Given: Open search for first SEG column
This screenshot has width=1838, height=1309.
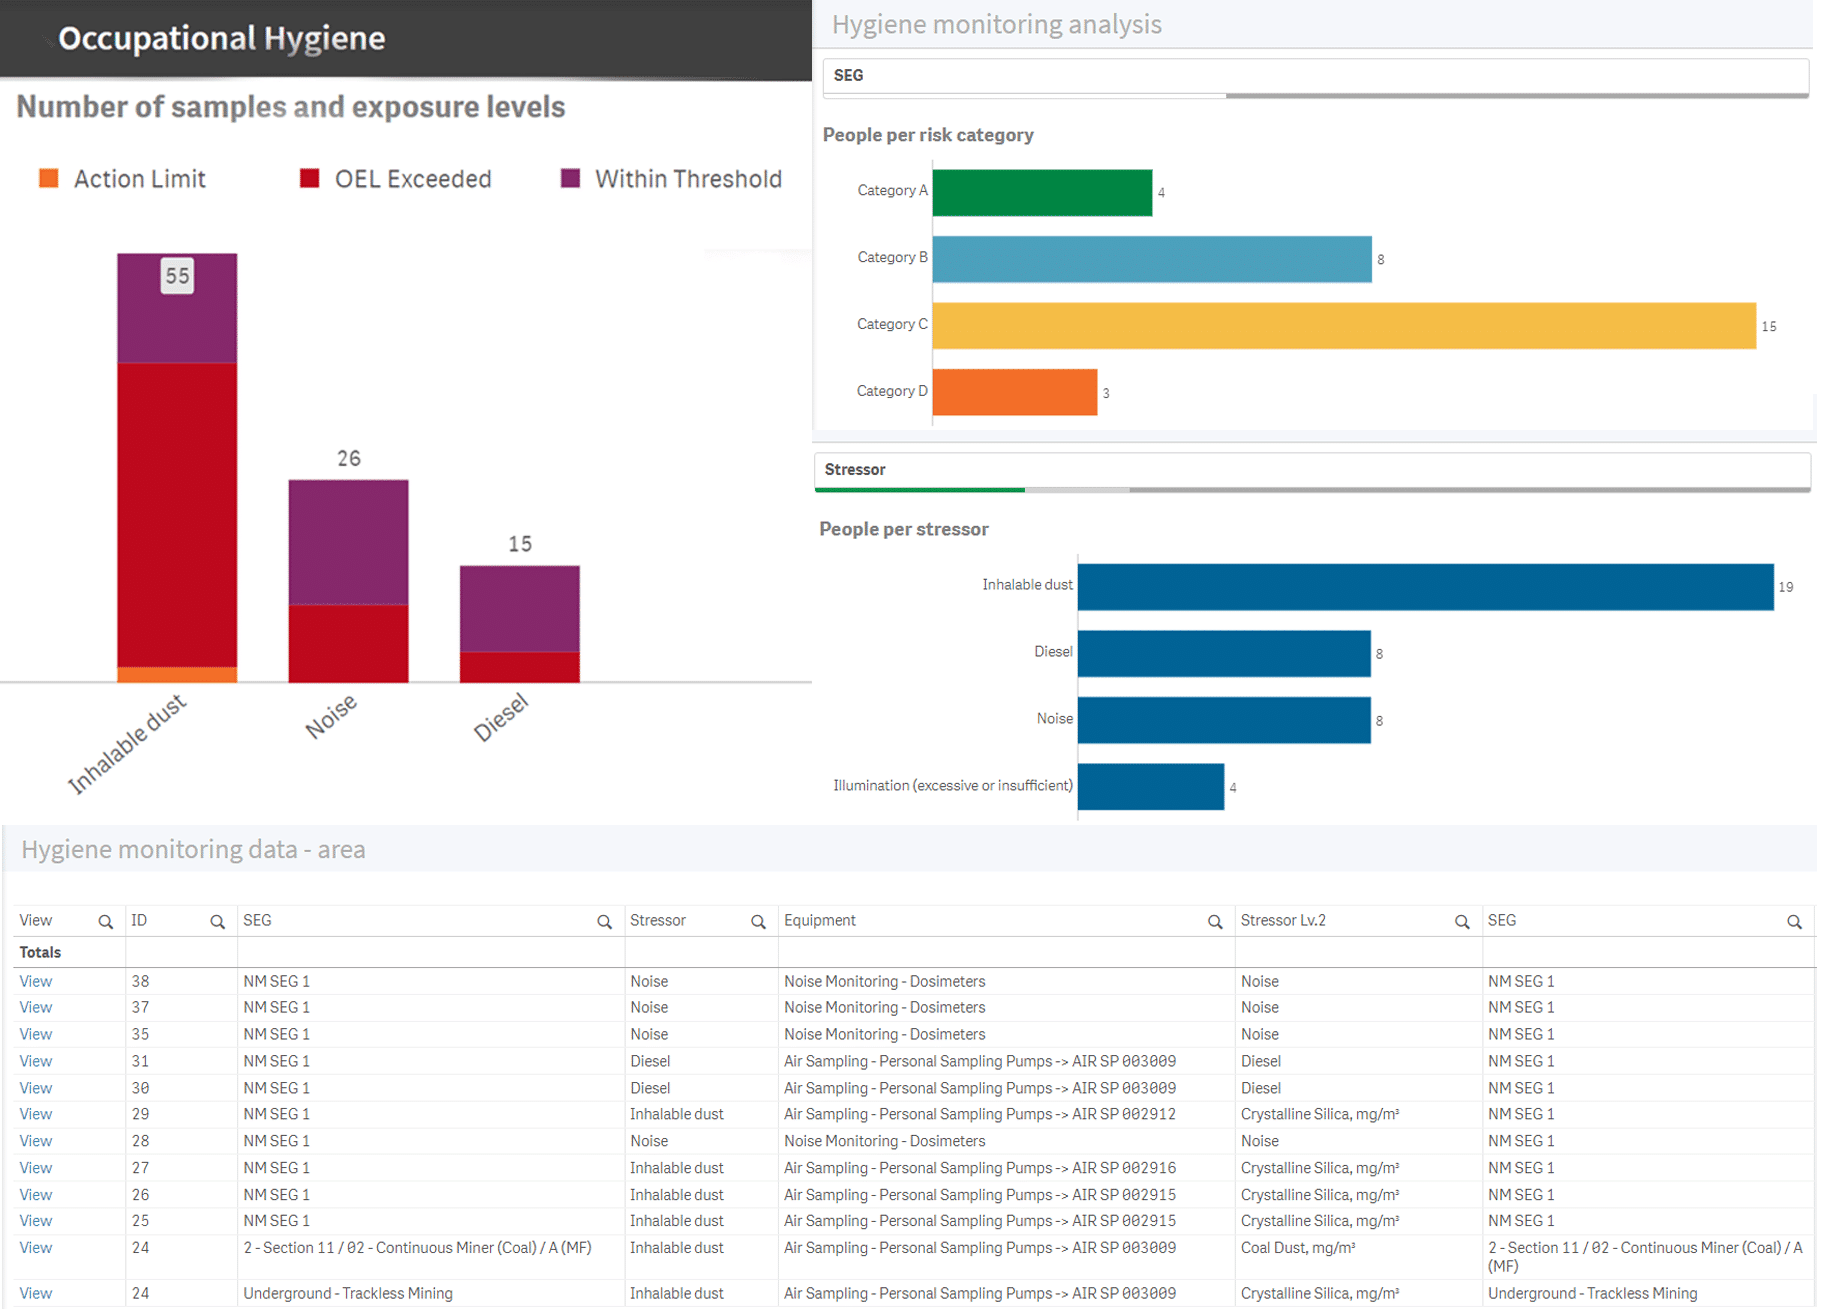Looking at the screenshot, I should tap(604, 922).
